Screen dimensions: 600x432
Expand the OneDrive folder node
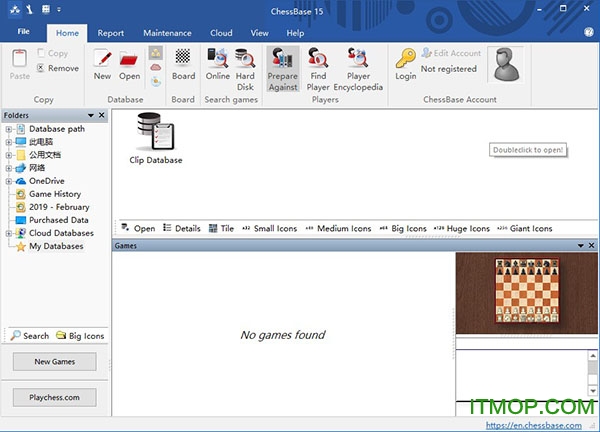click(9, 181)
